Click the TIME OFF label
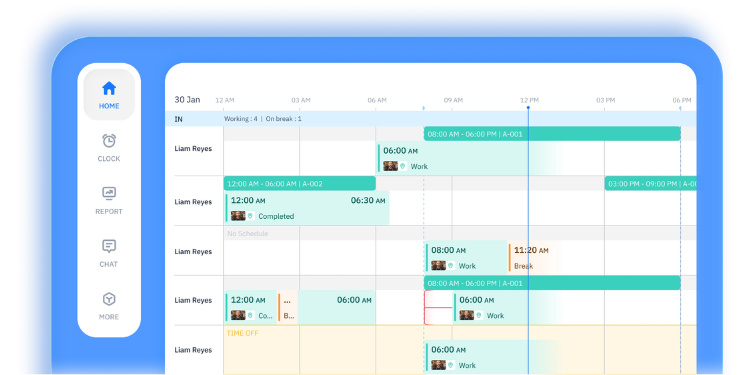750x375 pixels. click(242, 333)
